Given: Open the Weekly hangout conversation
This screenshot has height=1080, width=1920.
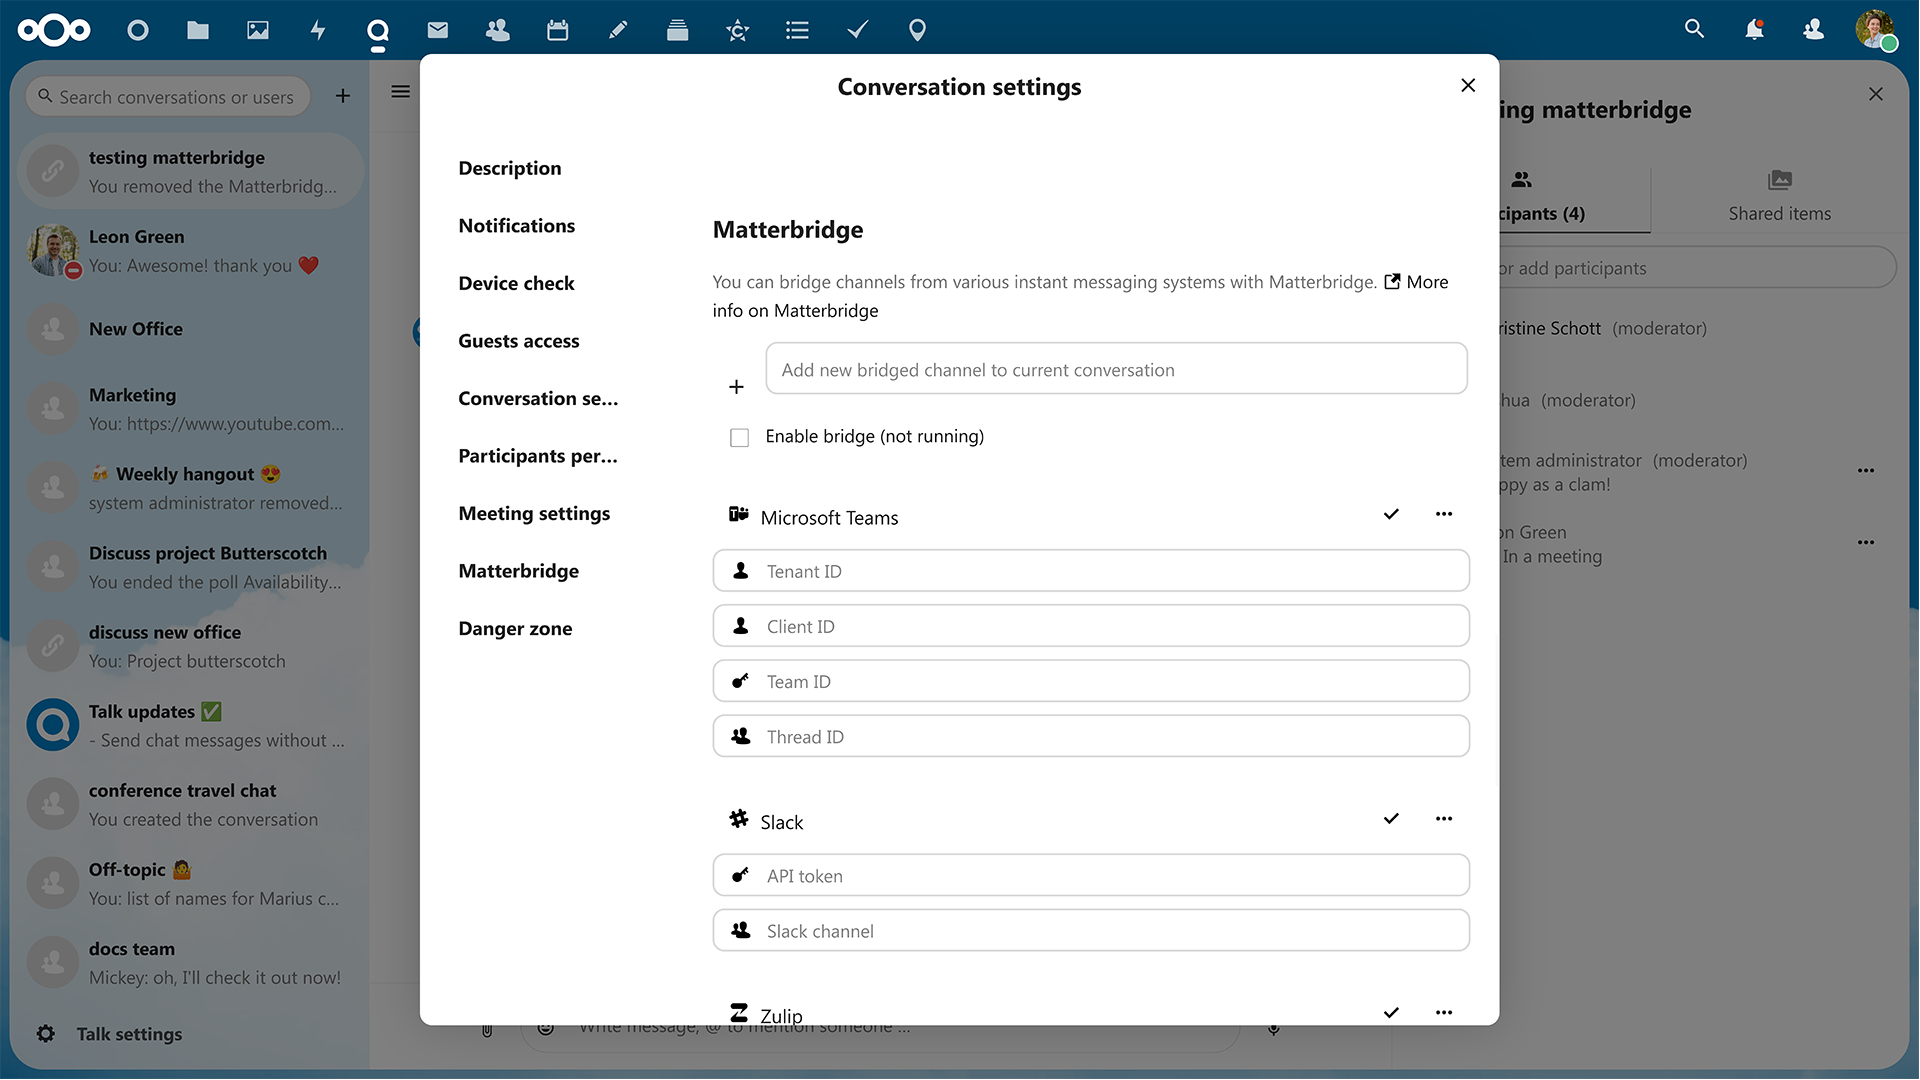Looking at the screenshot, I should 190,488.
